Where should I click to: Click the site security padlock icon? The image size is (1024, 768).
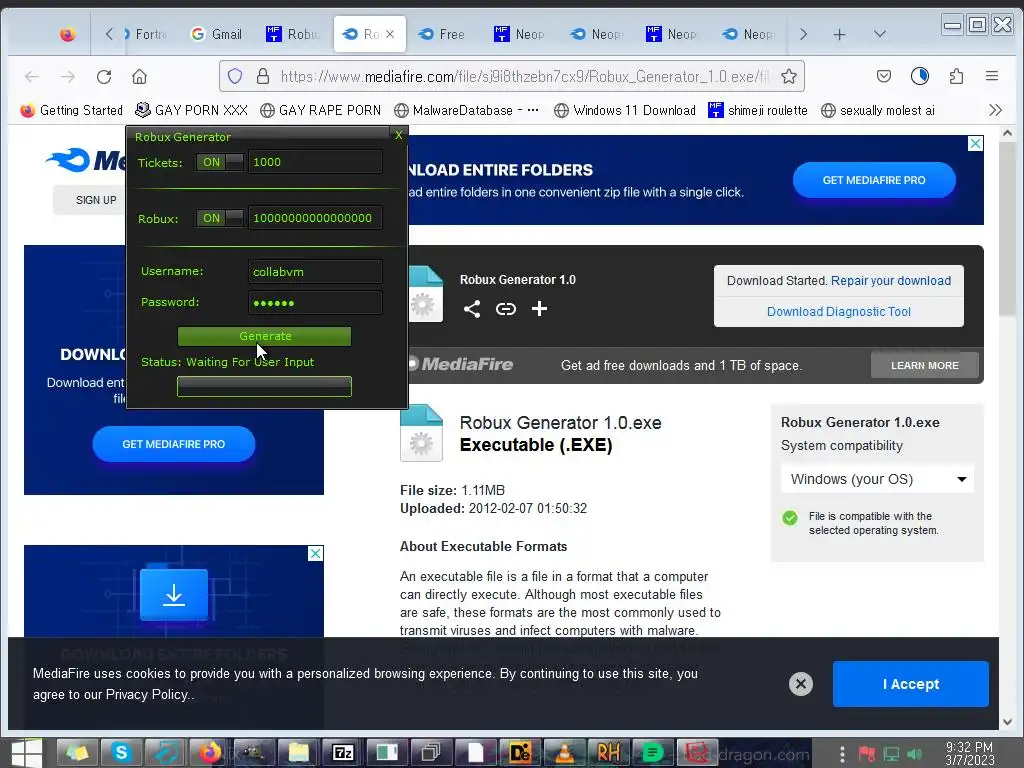263,76
